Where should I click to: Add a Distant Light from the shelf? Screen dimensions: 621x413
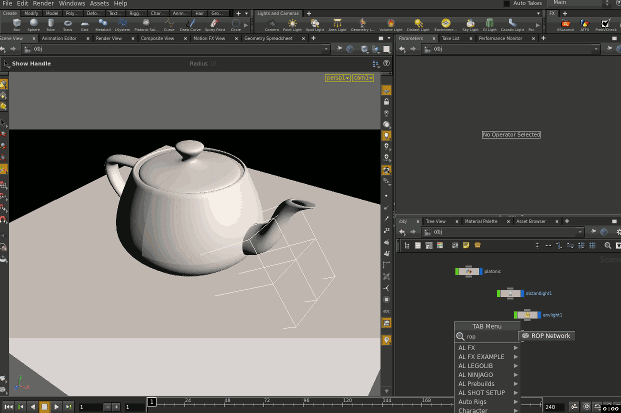click(x=418, y=25)
